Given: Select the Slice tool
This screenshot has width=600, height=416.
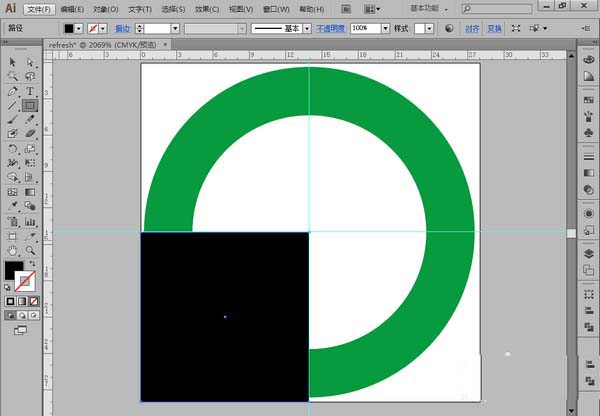Looking at the screenshot, I should tap(30, 236).
